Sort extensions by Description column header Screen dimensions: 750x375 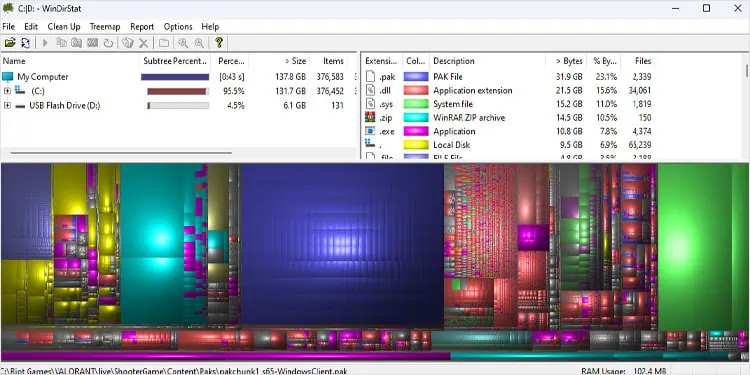[487, 61]
